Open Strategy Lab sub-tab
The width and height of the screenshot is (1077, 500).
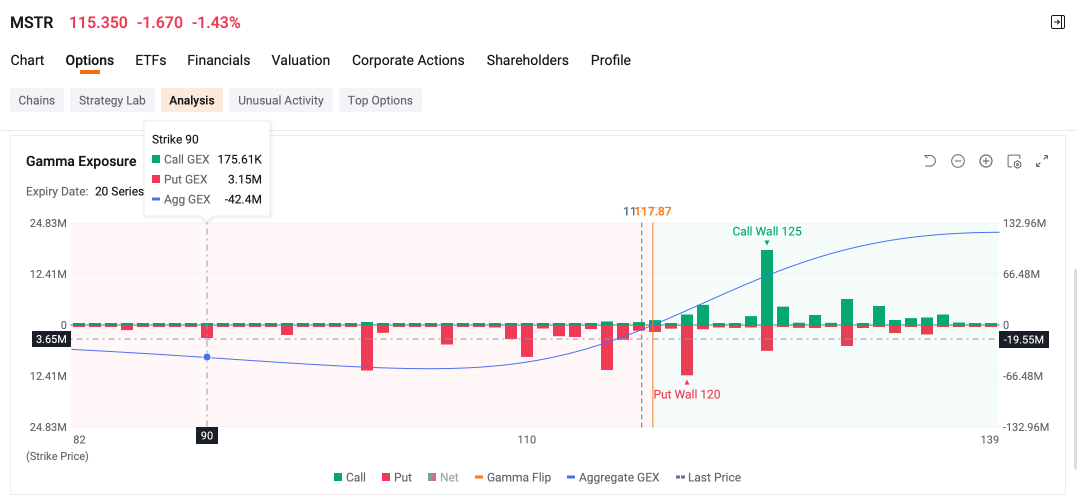(112, 100)
